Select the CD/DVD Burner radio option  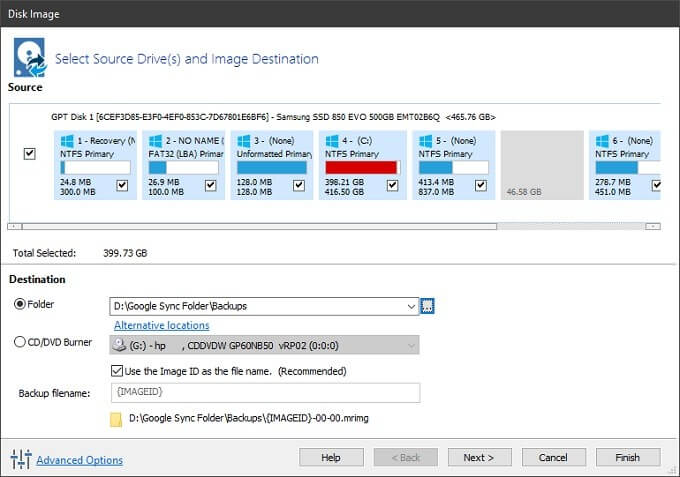19,343
